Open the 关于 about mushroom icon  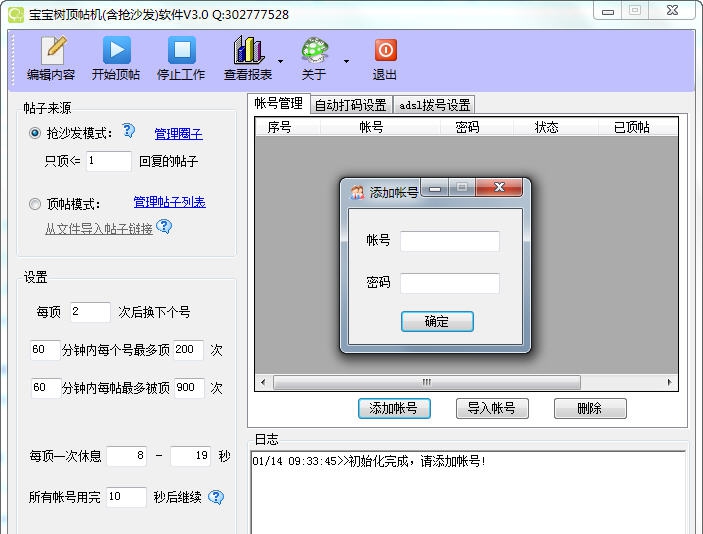(314, 58)
